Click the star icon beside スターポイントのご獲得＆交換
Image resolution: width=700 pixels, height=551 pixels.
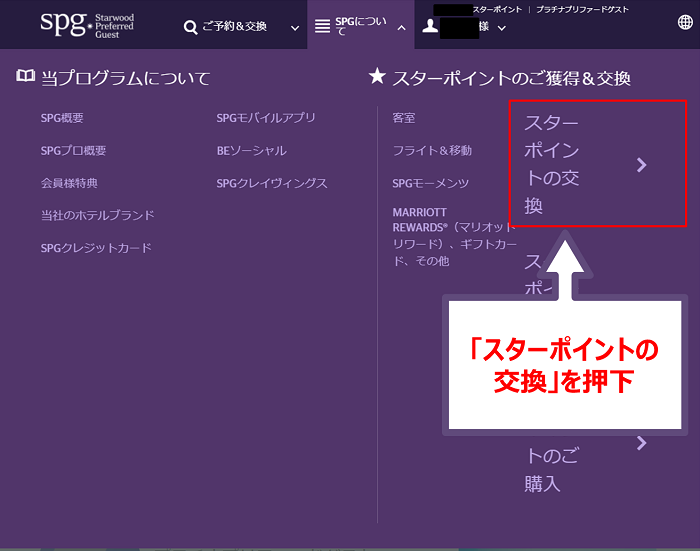coord(377,76)
